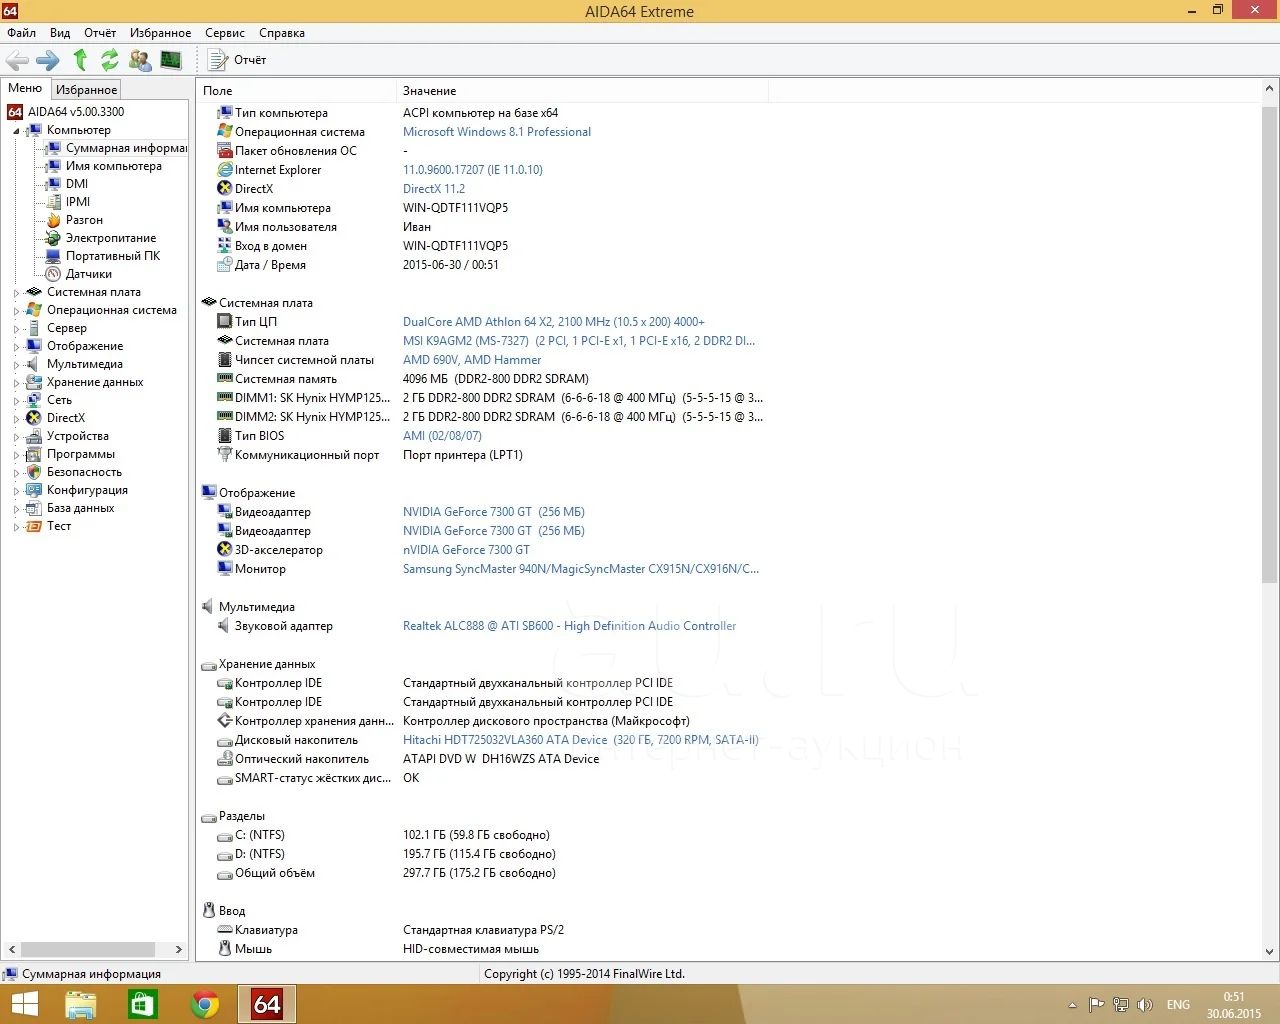Screen dimensions: 1280x1024
Task: Click the Датчики sensor icon
Action: click(54, 274)
